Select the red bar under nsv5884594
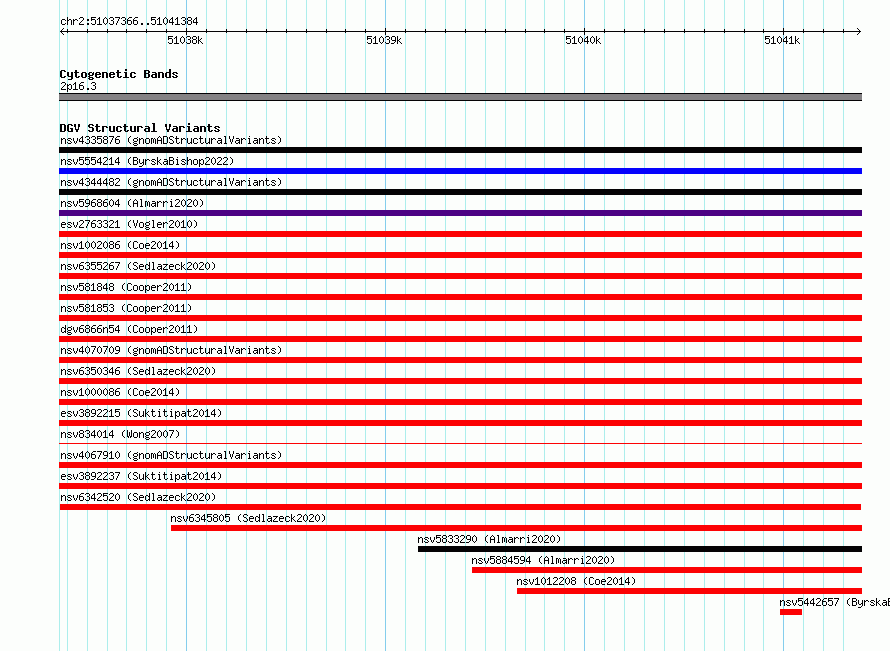The width and height of the screenshot is (890, 651). [x=667, y=570]
